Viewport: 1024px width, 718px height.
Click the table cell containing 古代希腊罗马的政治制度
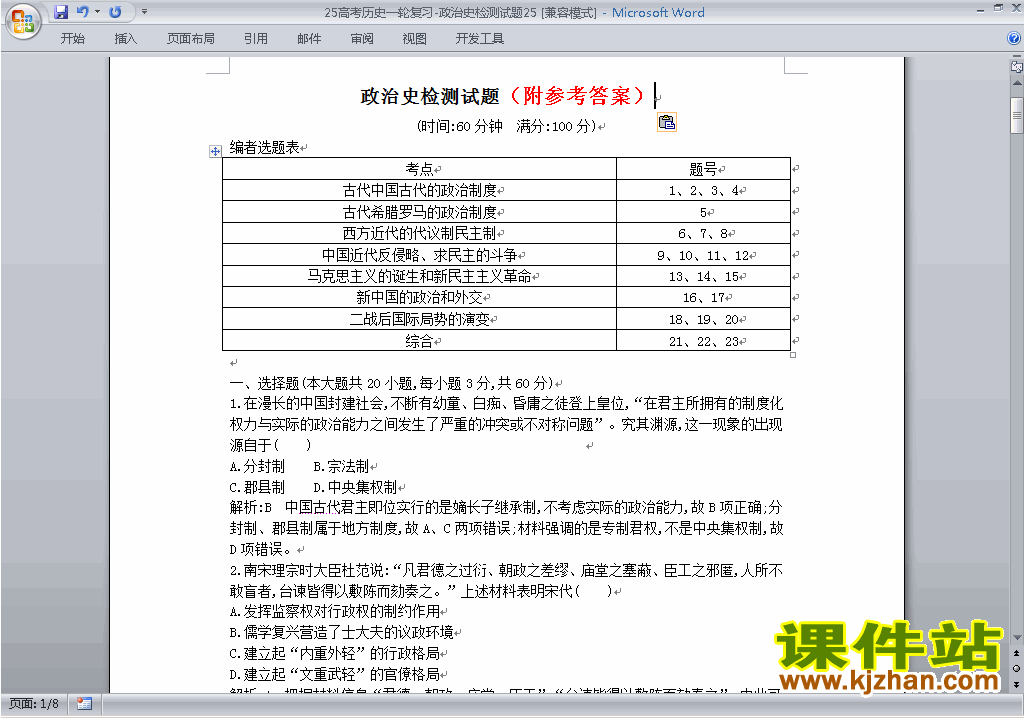tap(419, 212)
